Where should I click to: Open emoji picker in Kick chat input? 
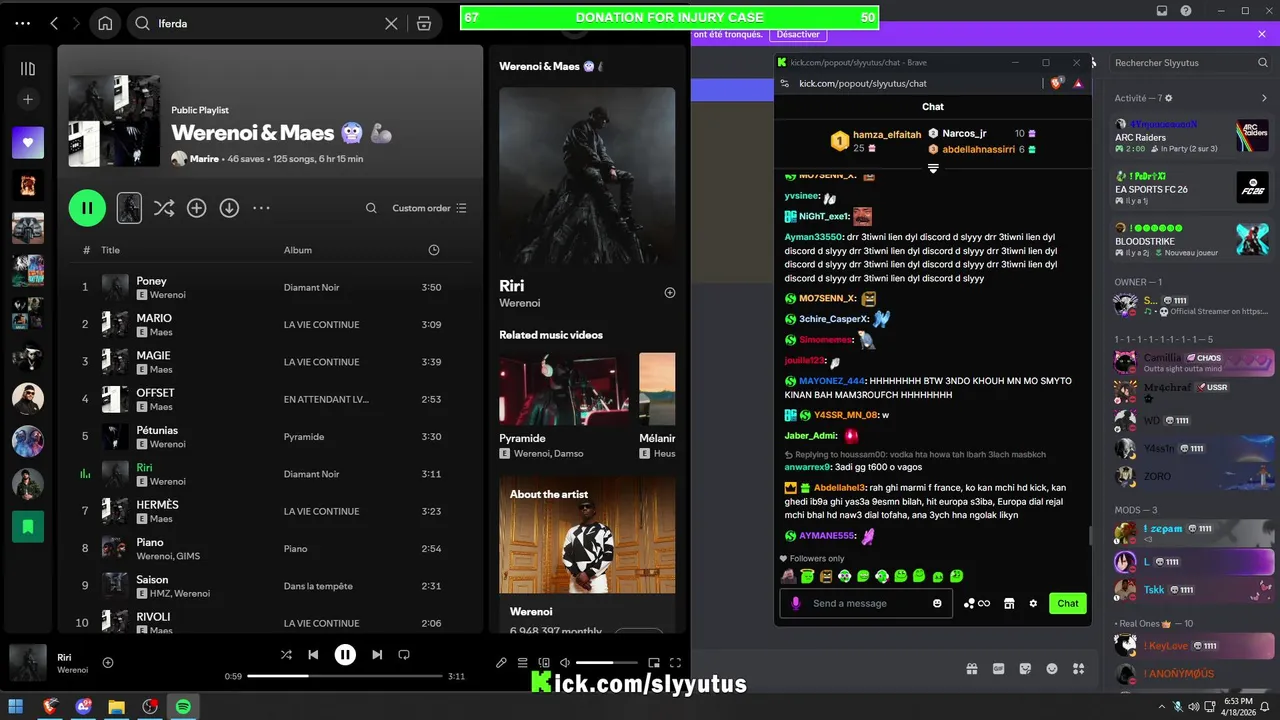(x=937, y=603)
